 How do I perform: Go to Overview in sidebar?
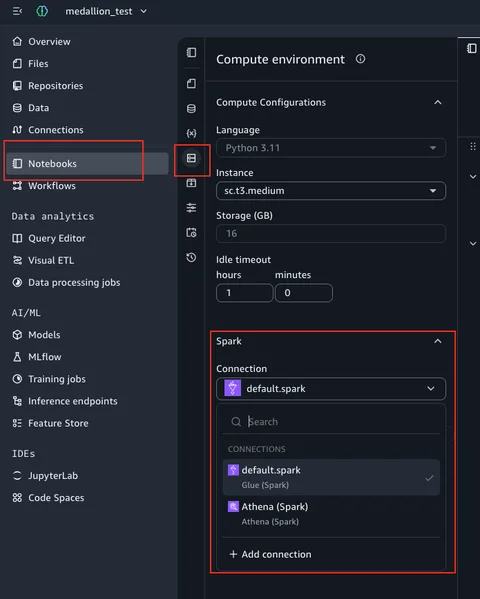click(x=42, y=41)
